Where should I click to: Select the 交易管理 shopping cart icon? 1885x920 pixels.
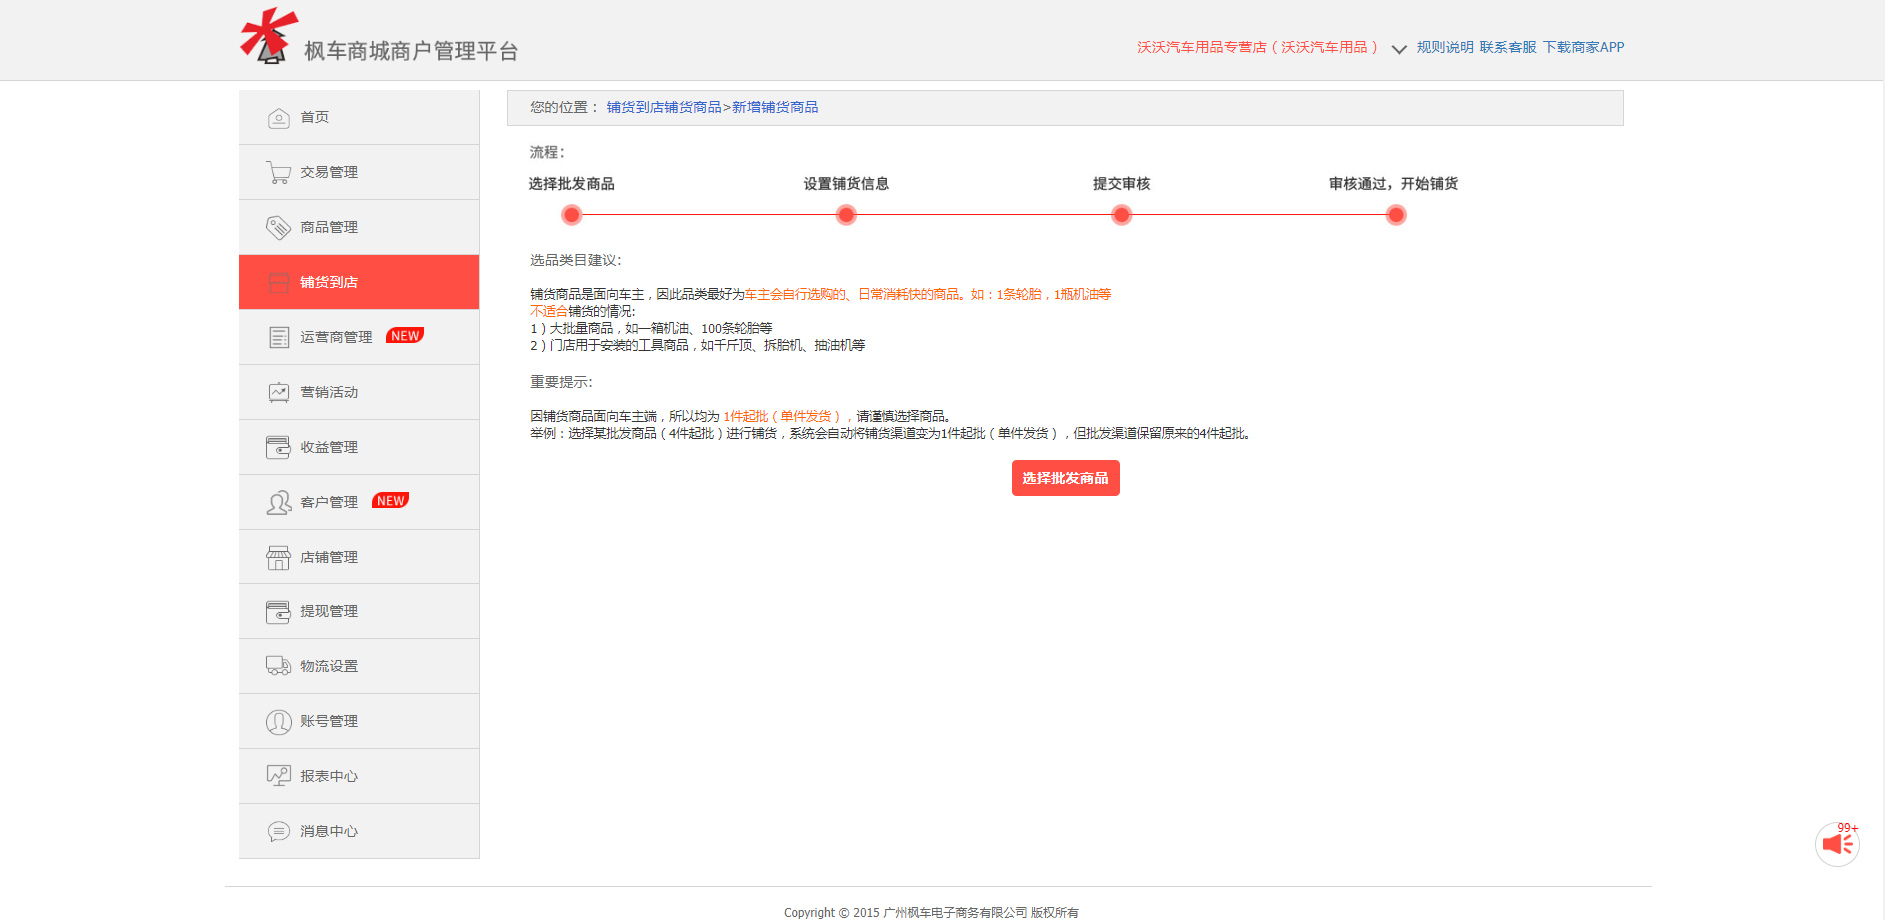click(277, 171)
